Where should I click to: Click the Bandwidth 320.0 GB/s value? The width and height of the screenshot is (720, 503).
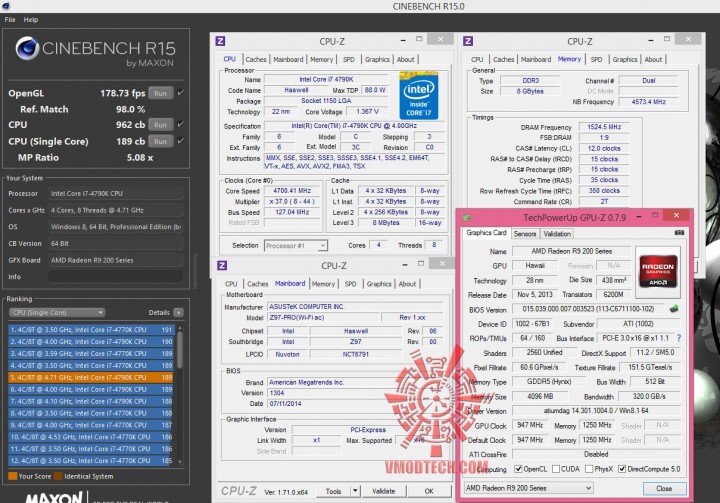[649, 396]
